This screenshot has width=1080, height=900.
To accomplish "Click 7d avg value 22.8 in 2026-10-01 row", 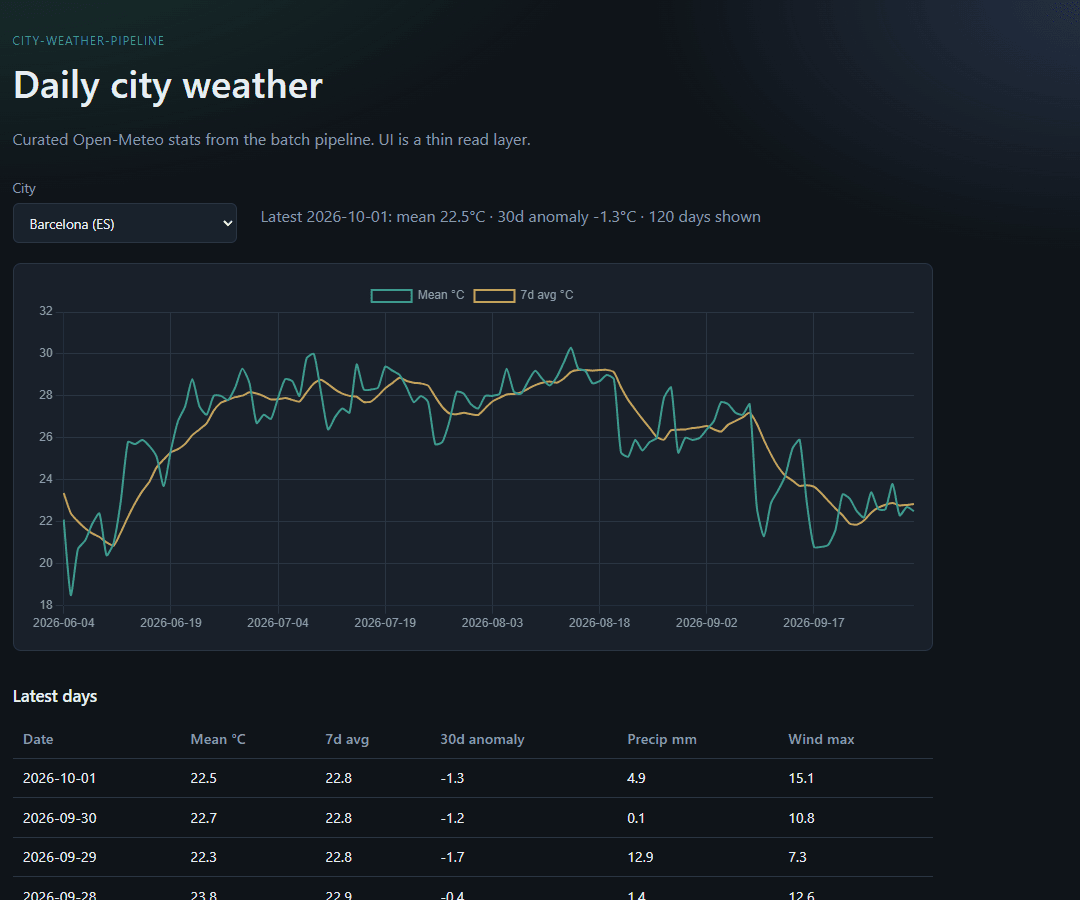I will (338, 778).
